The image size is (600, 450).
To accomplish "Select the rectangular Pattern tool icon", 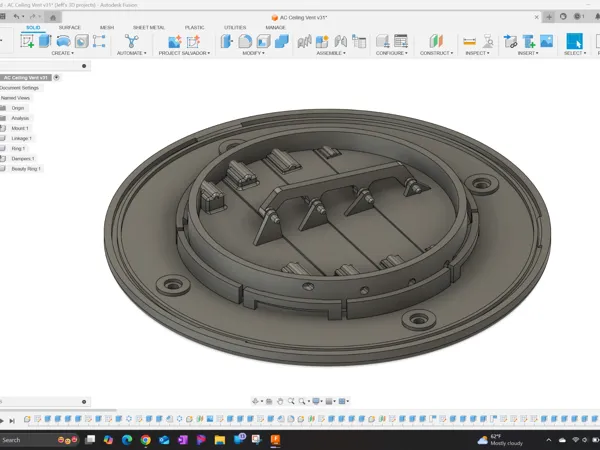I will click(x=99, y=41).
